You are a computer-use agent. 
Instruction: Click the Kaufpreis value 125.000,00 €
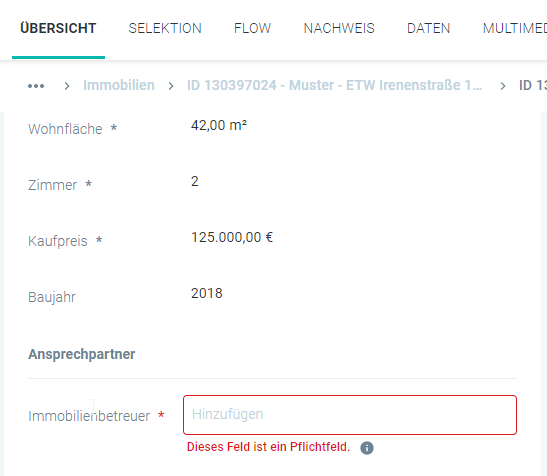click(x=232, y=237)
